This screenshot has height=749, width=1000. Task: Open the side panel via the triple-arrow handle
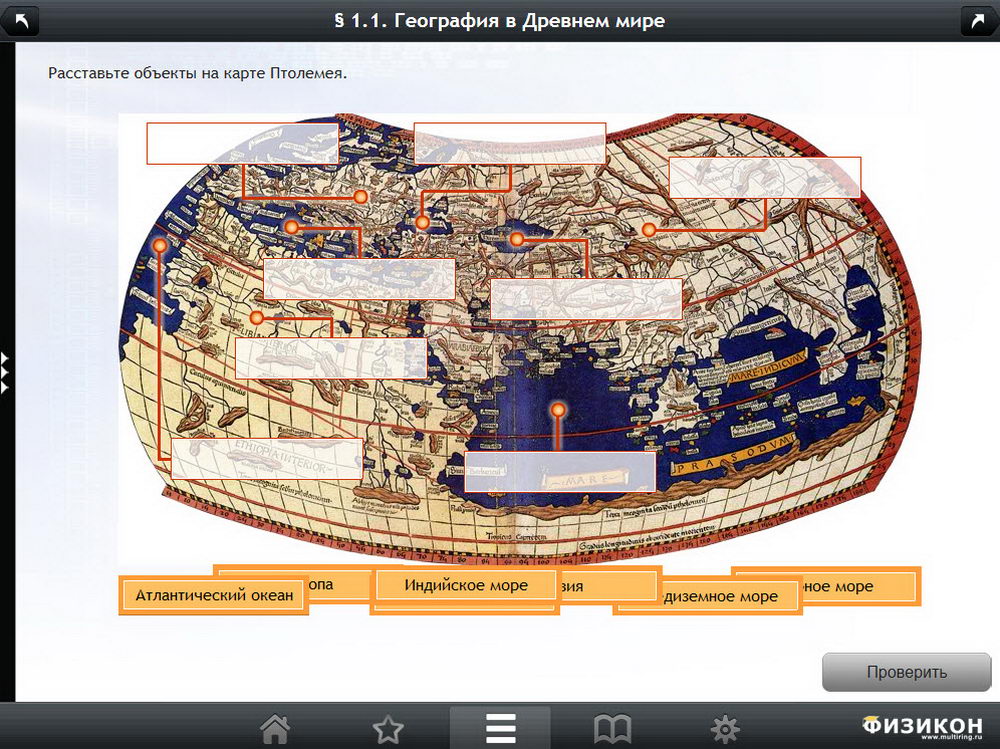pos(4,373)
